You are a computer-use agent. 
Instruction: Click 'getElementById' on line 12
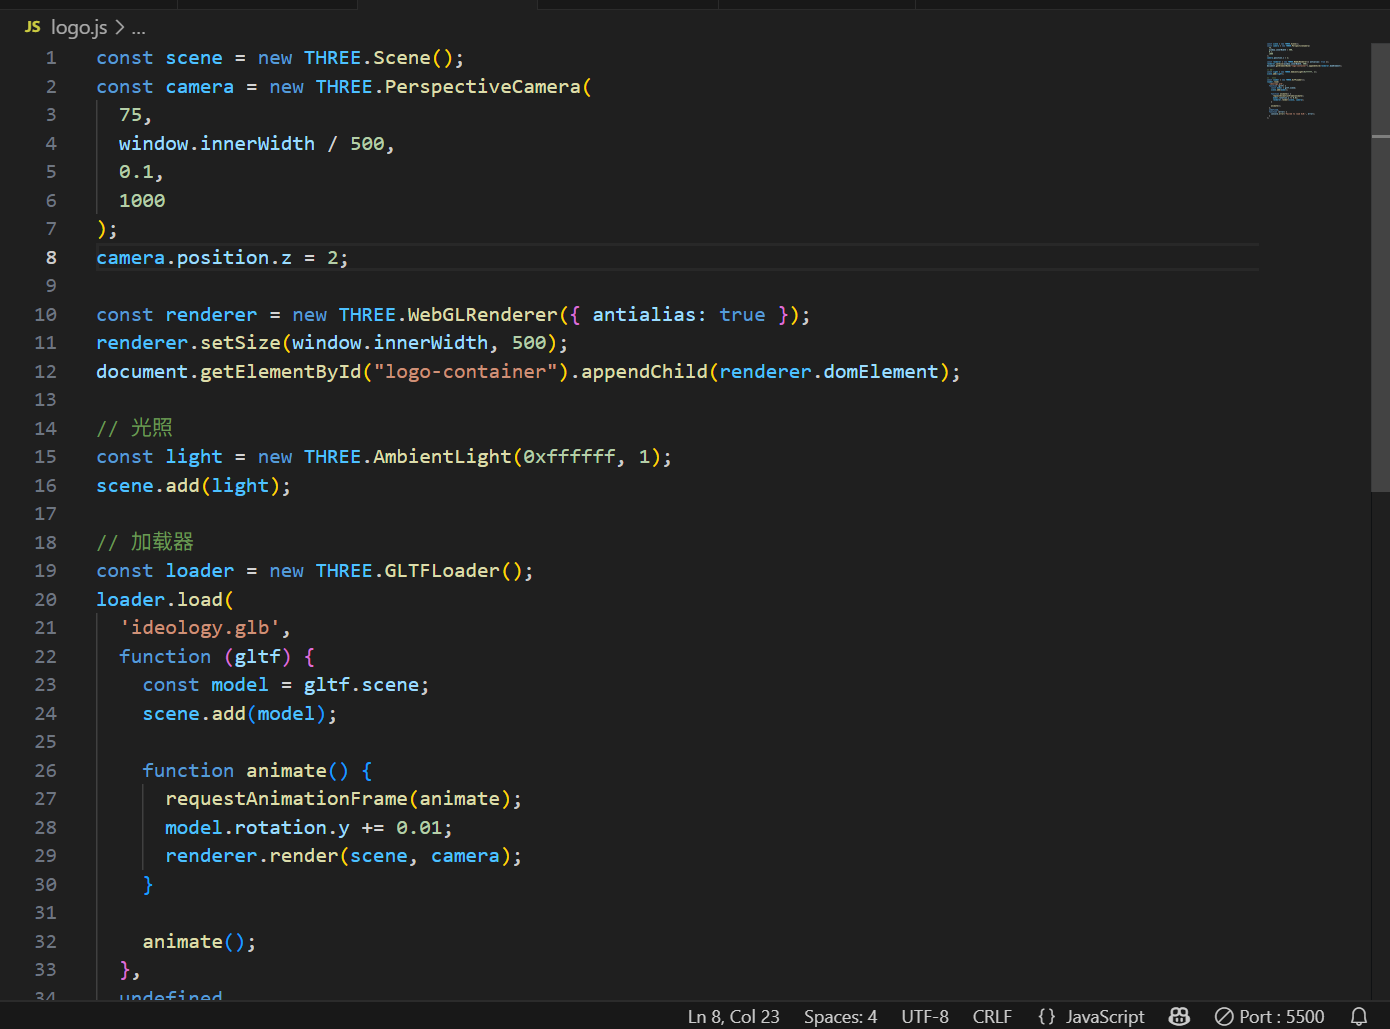coord(281,372)
